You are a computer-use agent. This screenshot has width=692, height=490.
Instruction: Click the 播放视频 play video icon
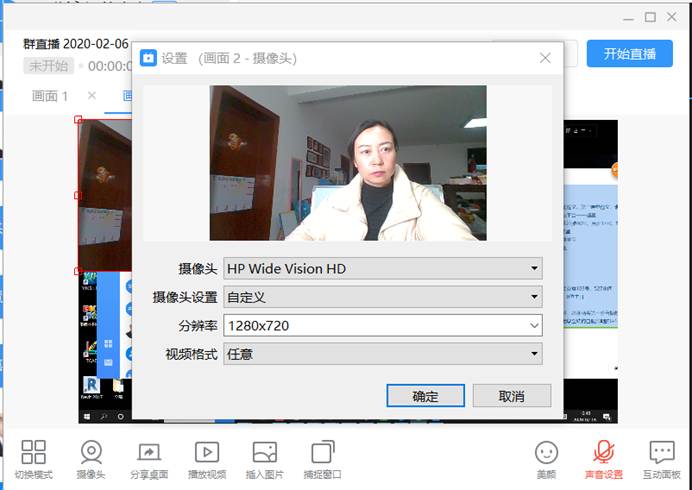click(x=207, y=452)
